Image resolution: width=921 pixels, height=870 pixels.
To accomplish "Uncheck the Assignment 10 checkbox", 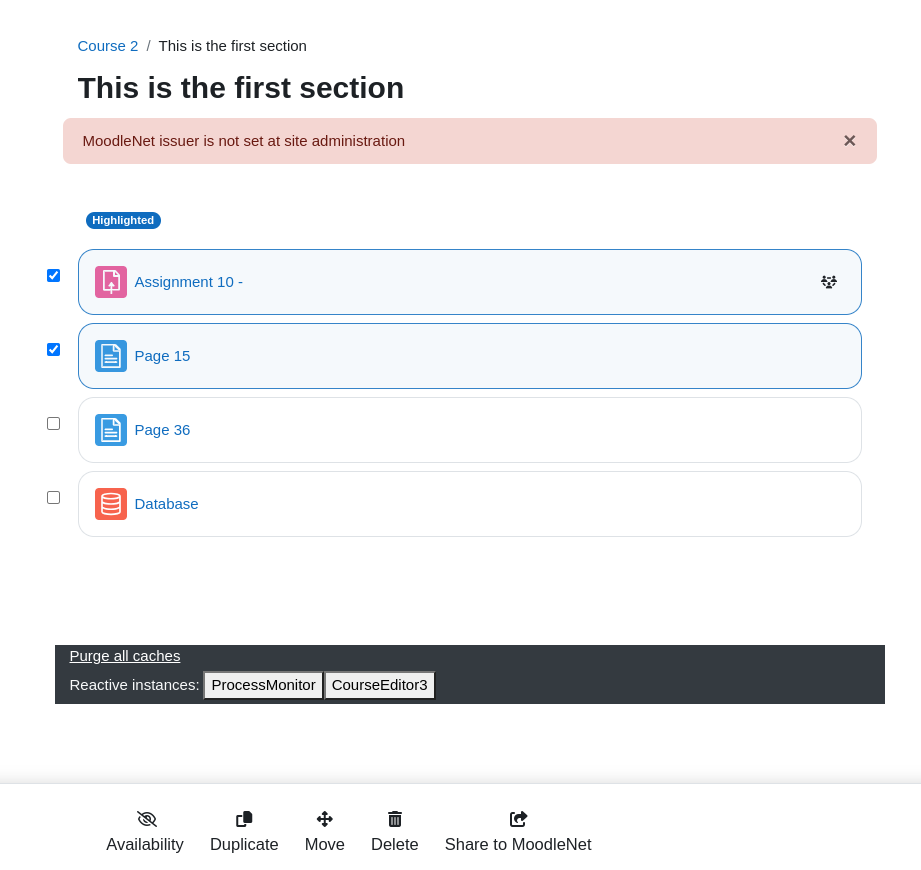I will [x=53, y=276].
